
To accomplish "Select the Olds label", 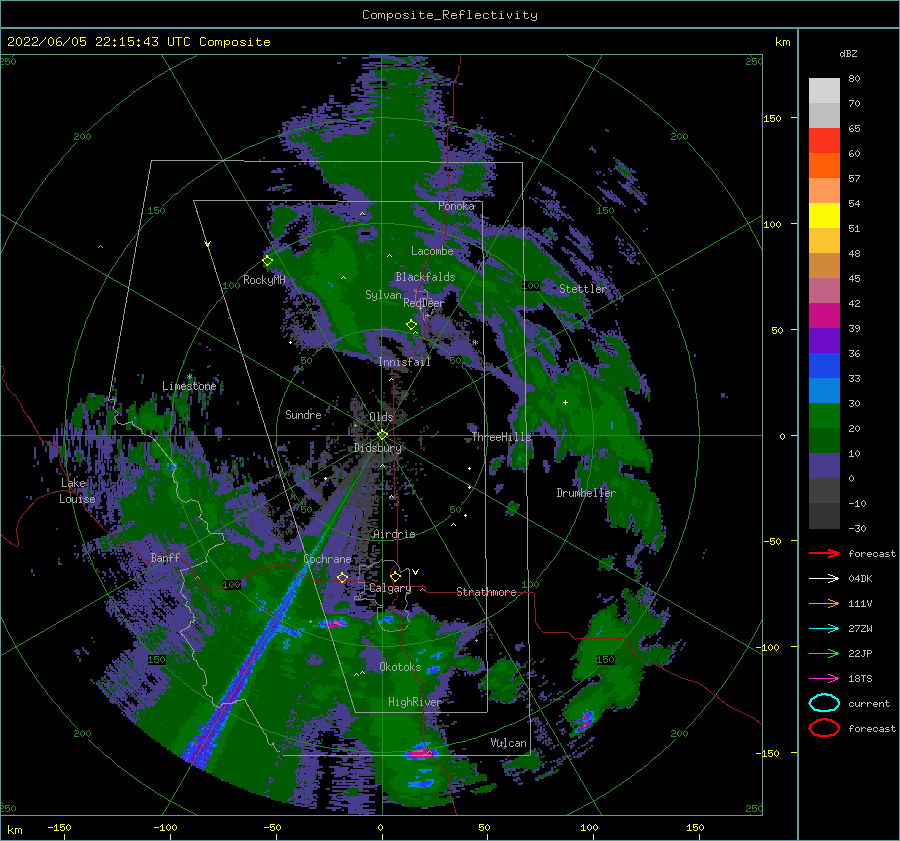I will coord(381,417).
